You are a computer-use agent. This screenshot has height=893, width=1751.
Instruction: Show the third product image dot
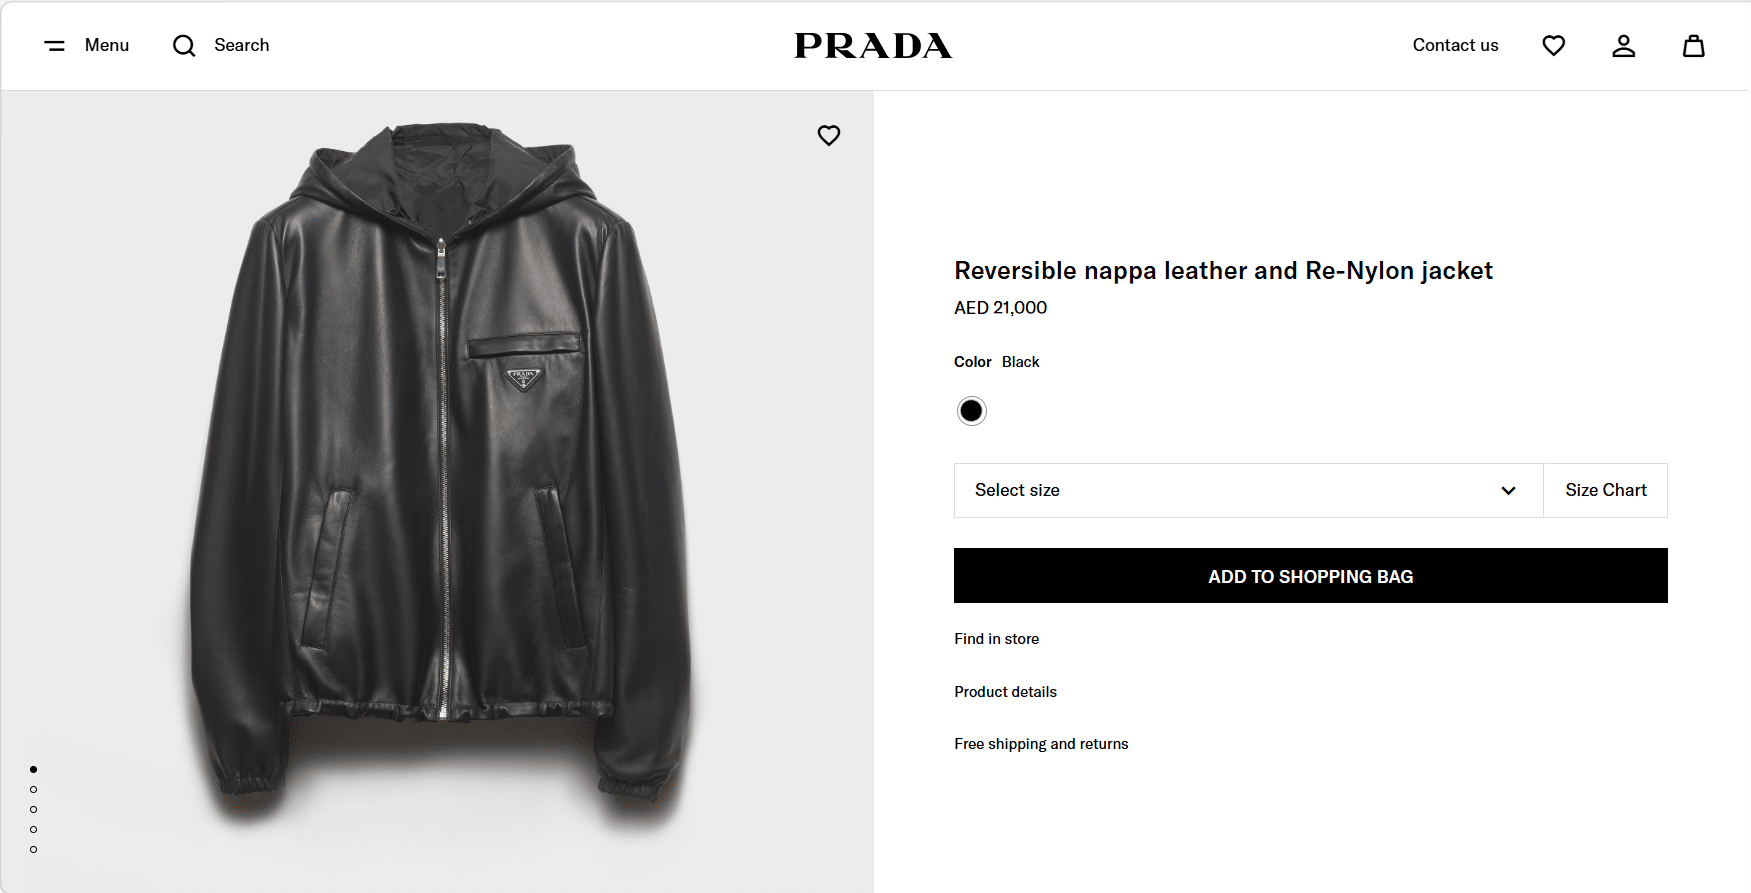point(34,809)
